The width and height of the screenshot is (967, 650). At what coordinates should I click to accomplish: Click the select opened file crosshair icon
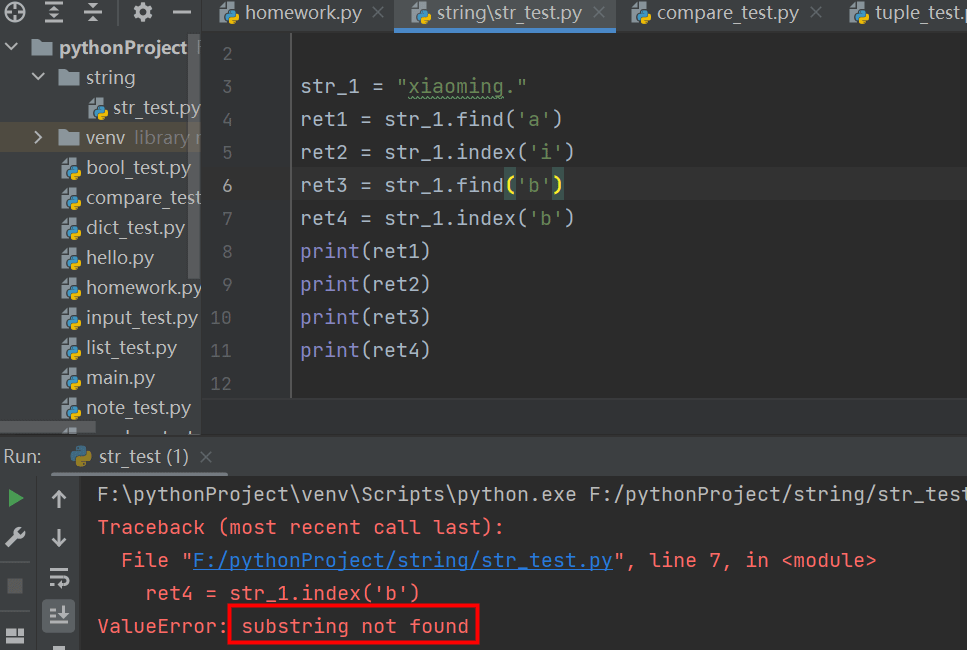pos(14,13)
